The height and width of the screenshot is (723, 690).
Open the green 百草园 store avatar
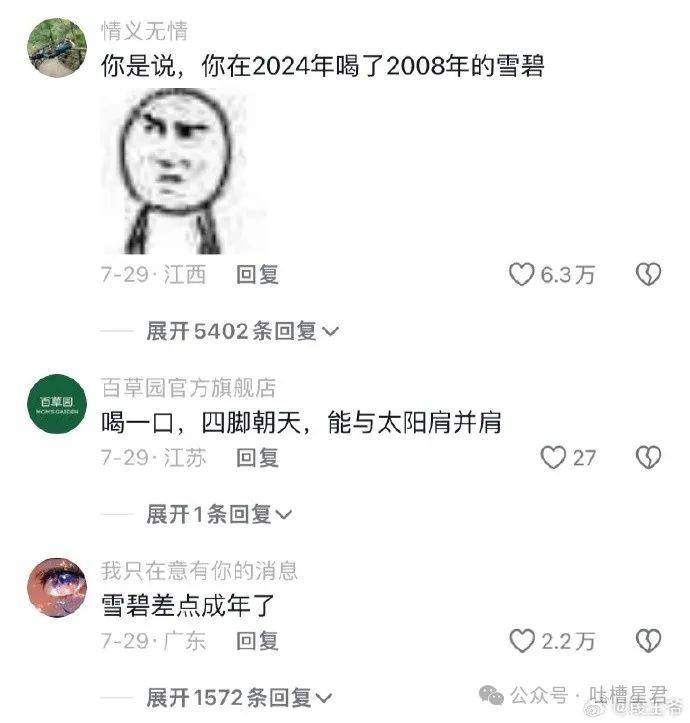point(57,404)
